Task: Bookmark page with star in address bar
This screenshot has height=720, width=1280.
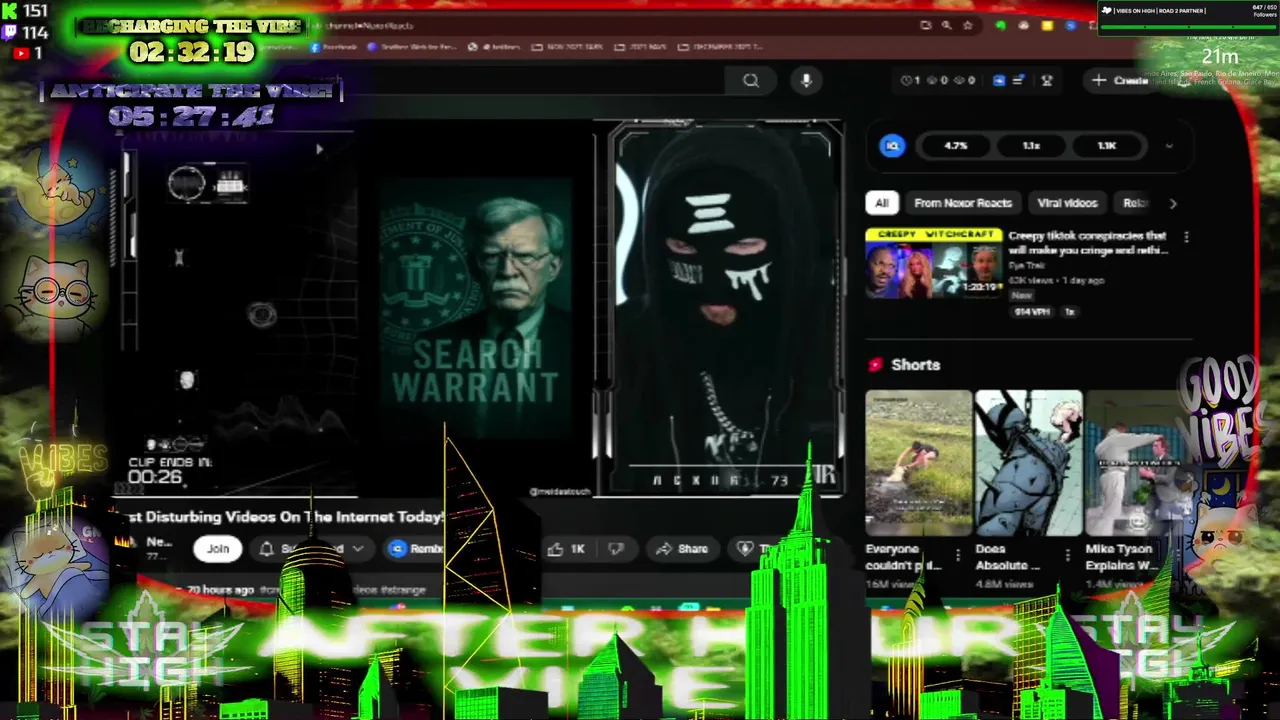Action: (967, 25)
